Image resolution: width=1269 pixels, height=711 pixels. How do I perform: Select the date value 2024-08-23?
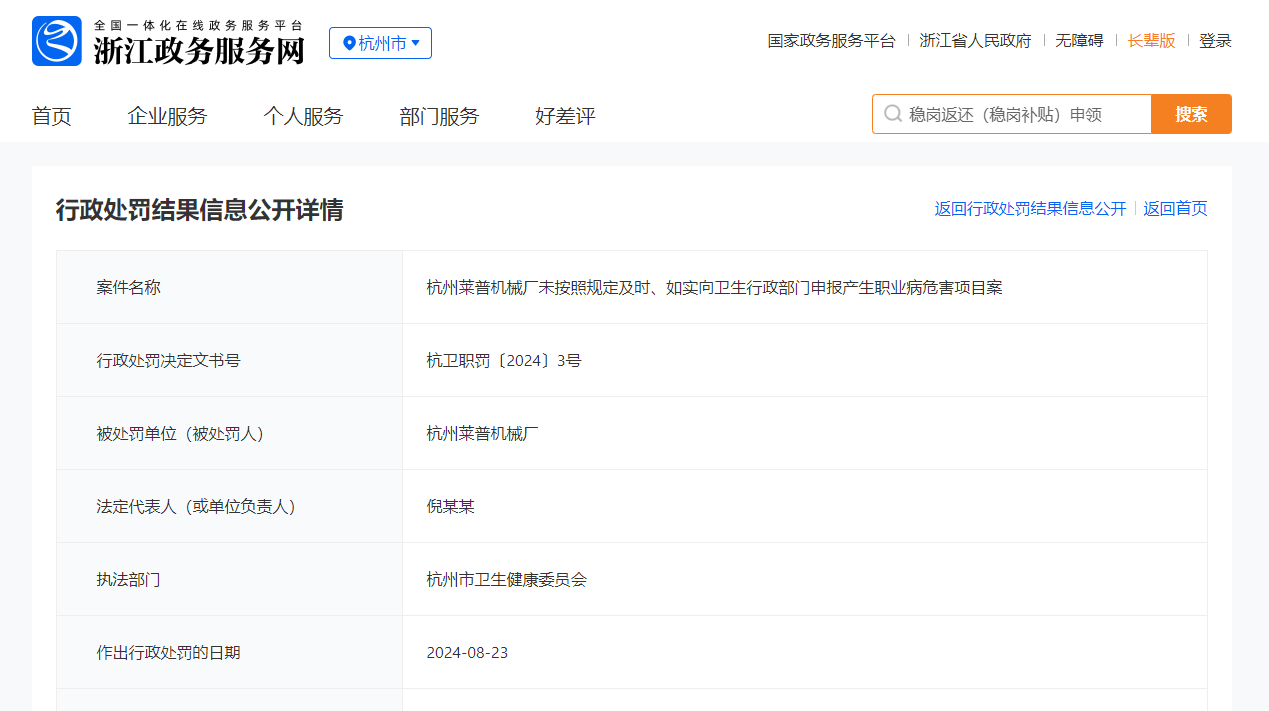pos(467,652)
